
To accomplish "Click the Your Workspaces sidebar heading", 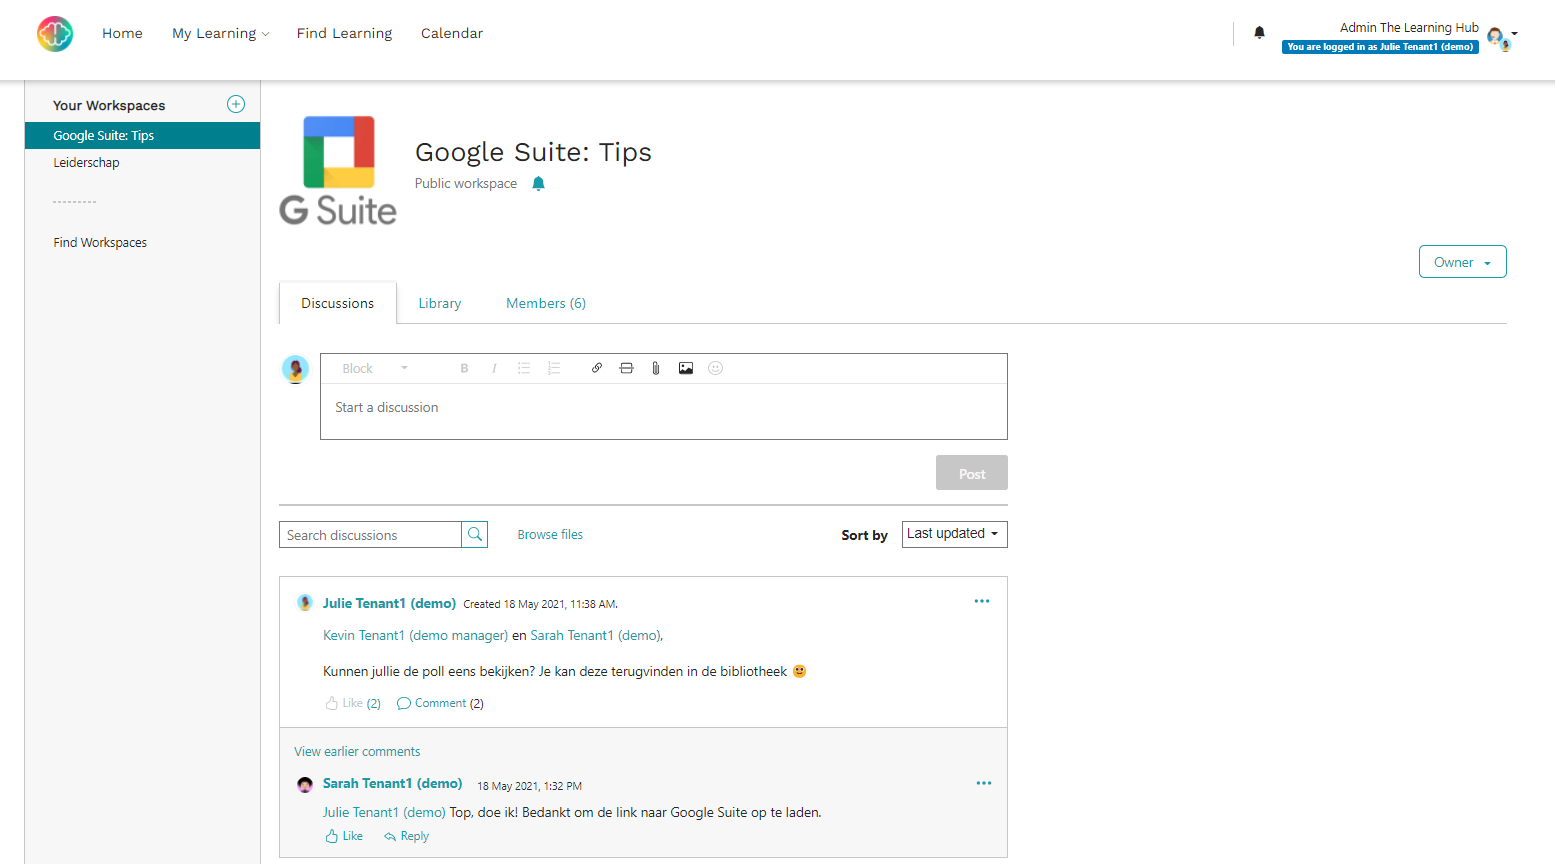I will (x=109, y=105).
